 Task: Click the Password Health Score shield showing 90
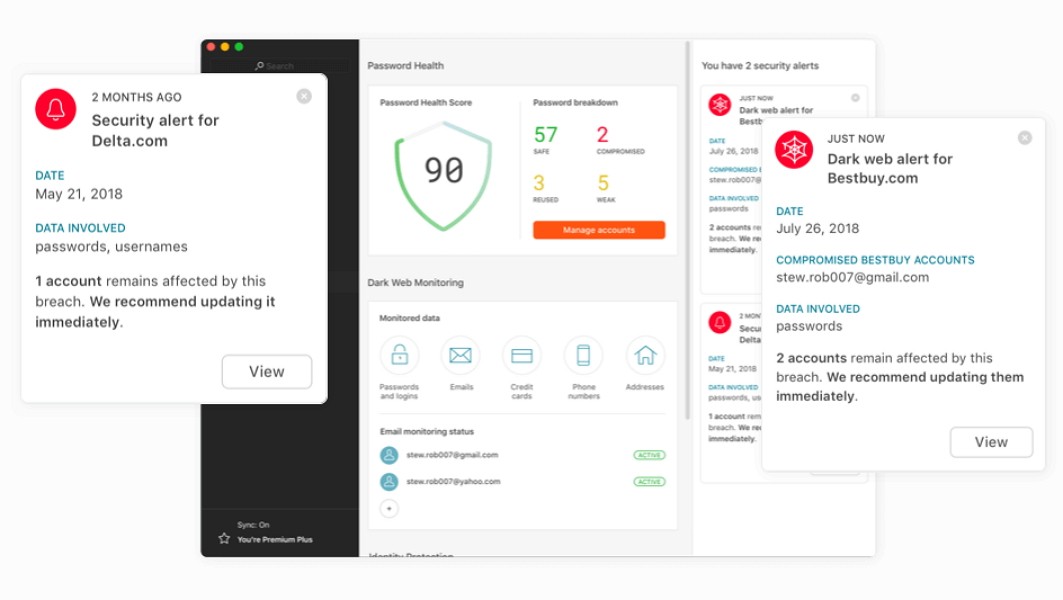pos(443,172)
